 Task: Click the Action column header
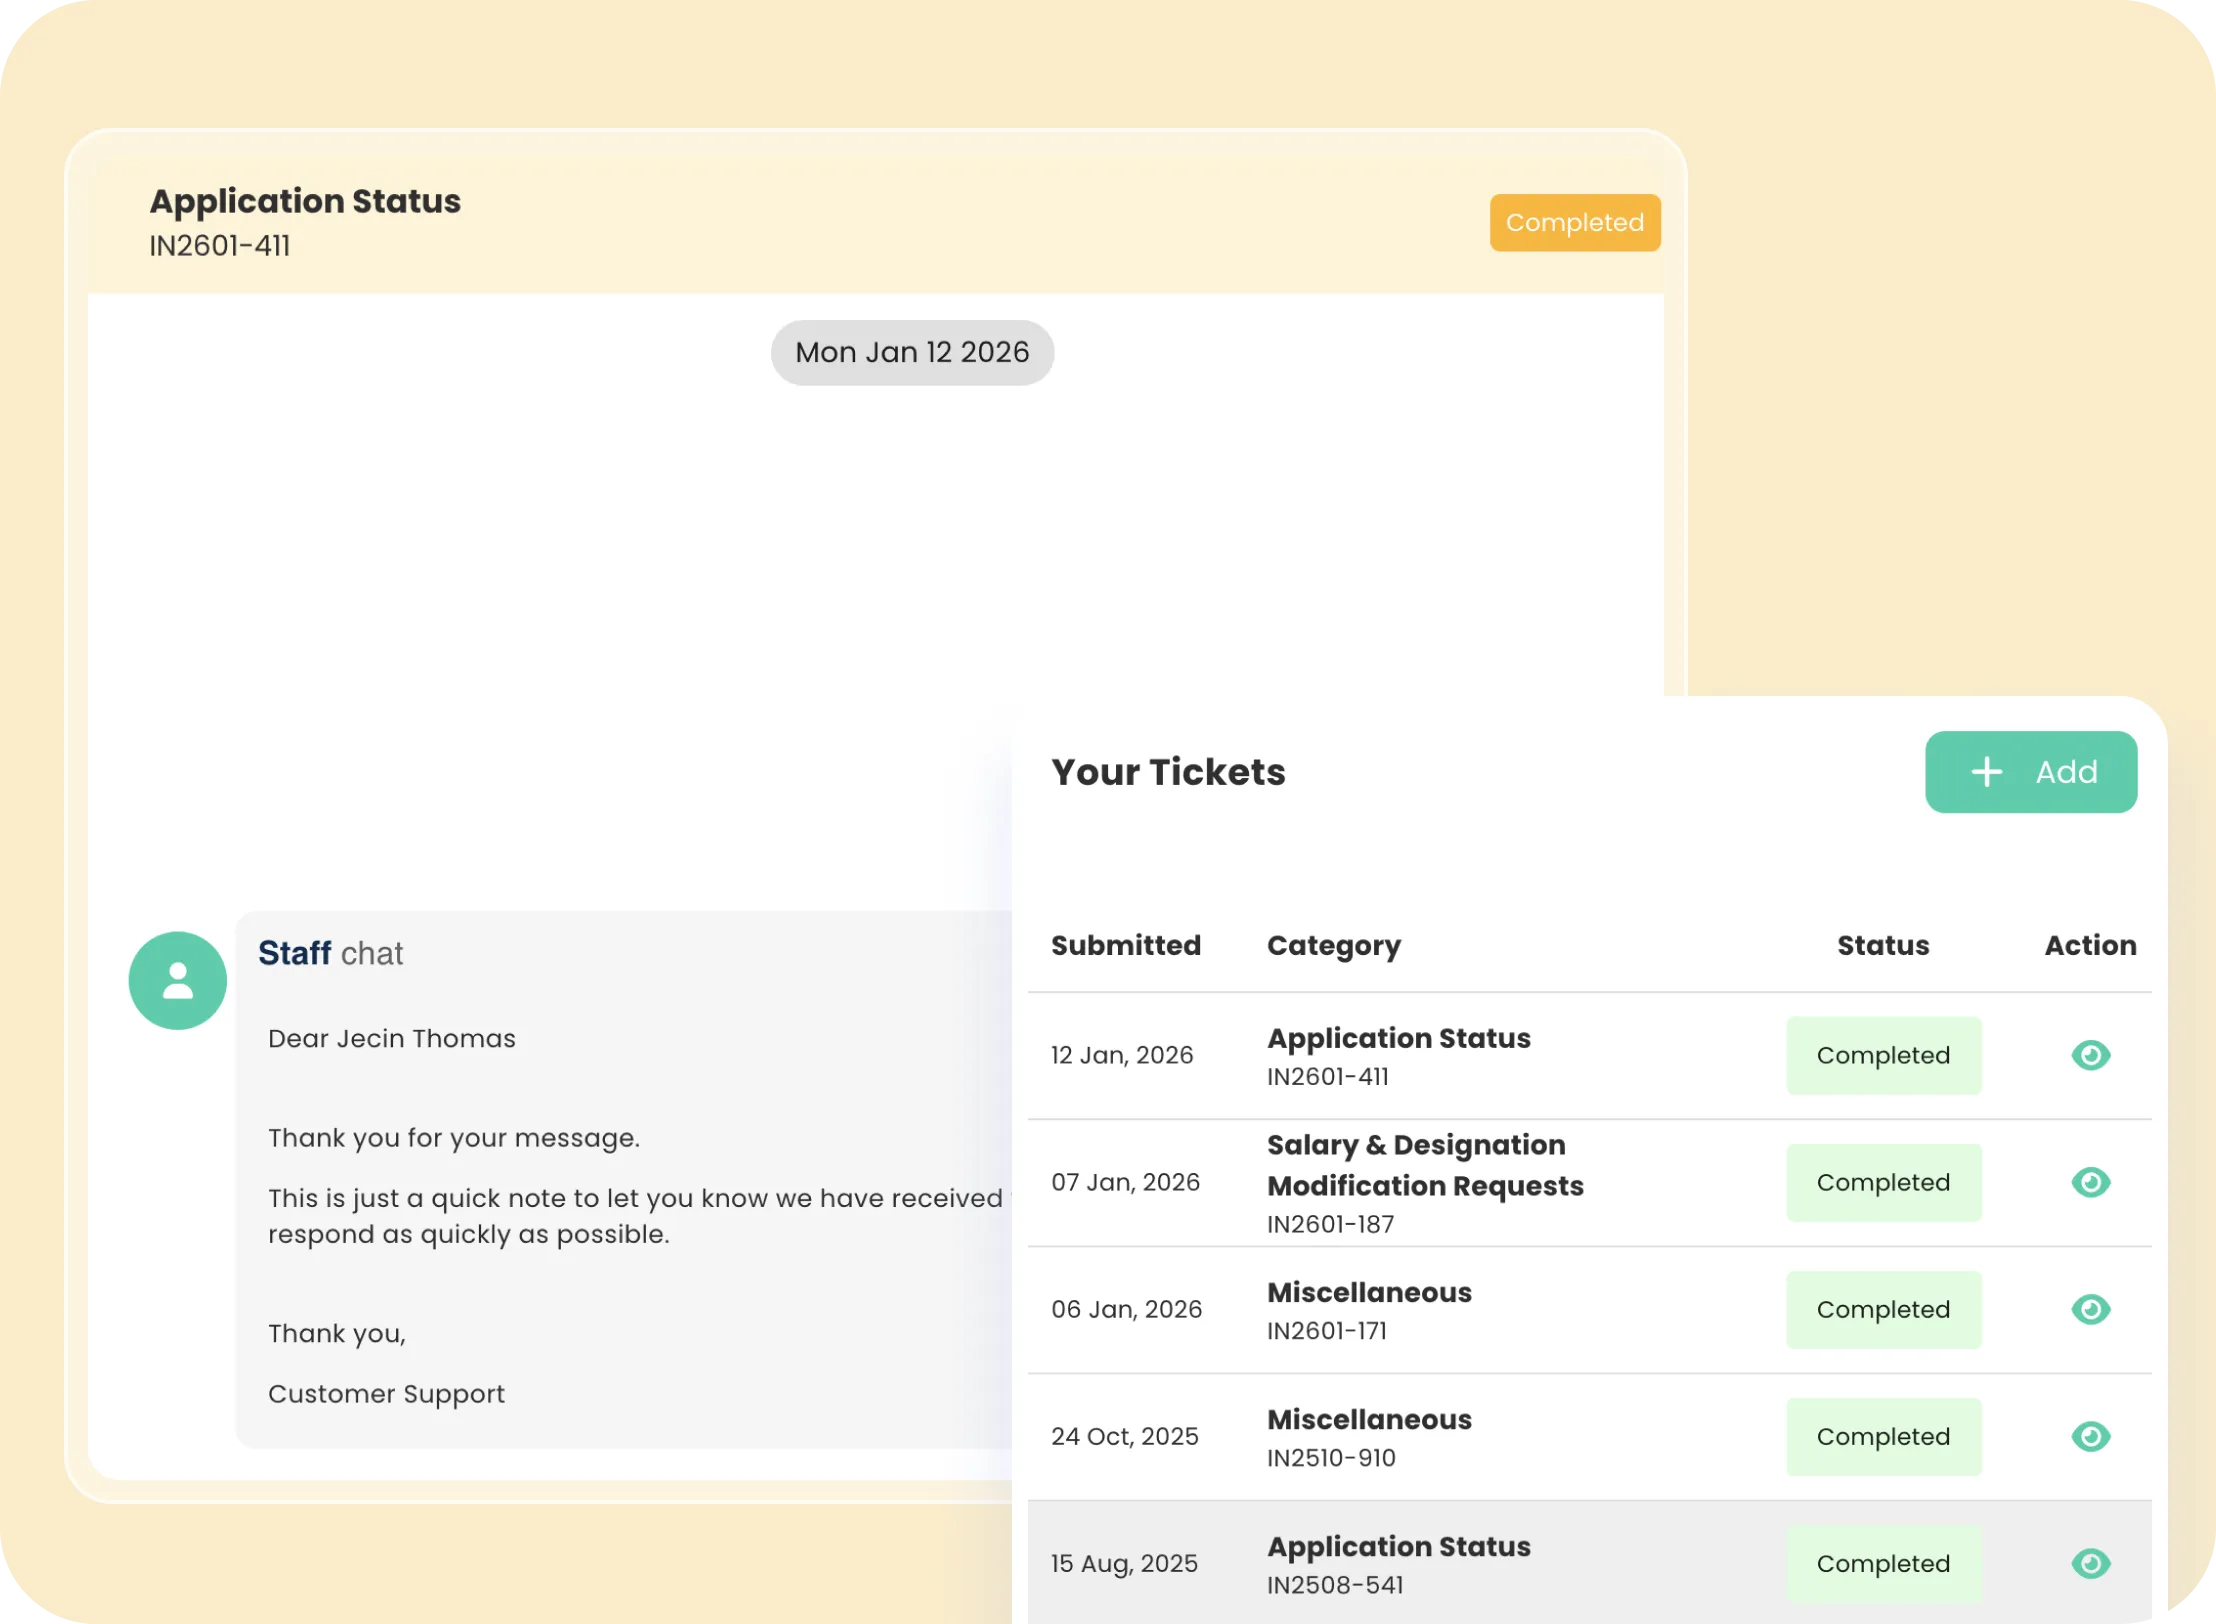(x=2089, y=945)
